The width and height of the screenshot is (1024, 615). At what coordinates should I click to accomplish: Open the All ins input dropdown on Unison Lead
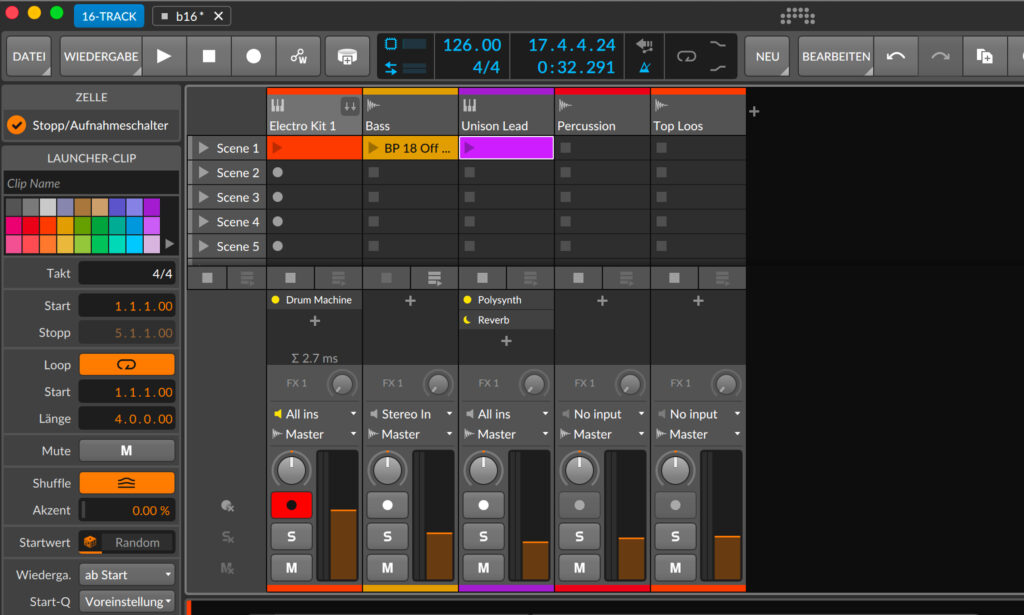(507, 414)
